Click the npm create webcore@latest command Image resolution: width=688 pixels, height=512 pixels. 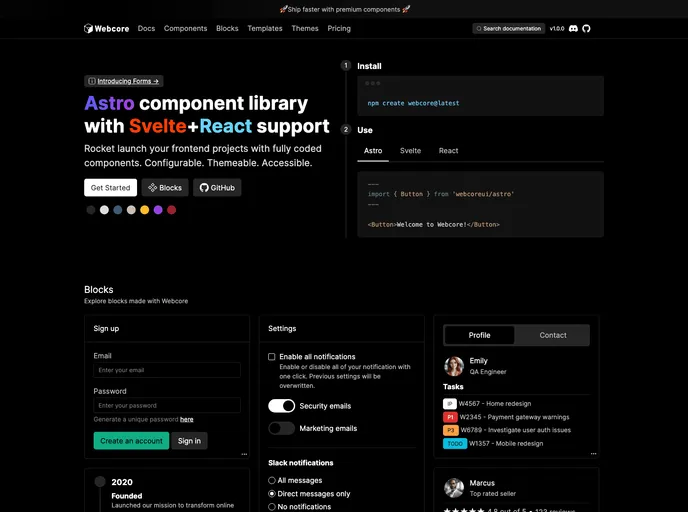(413, 104)
